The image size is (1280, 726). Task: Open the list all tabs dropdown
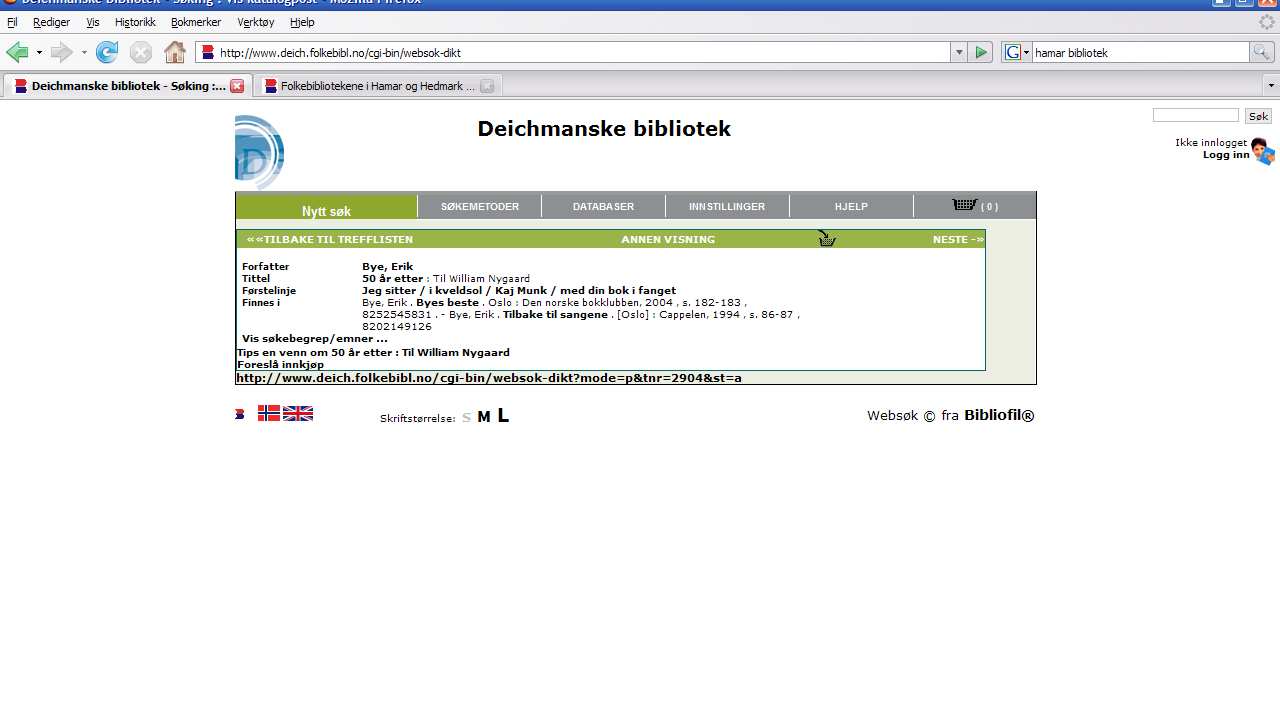pyautogui.click(x=1271, y=86)
